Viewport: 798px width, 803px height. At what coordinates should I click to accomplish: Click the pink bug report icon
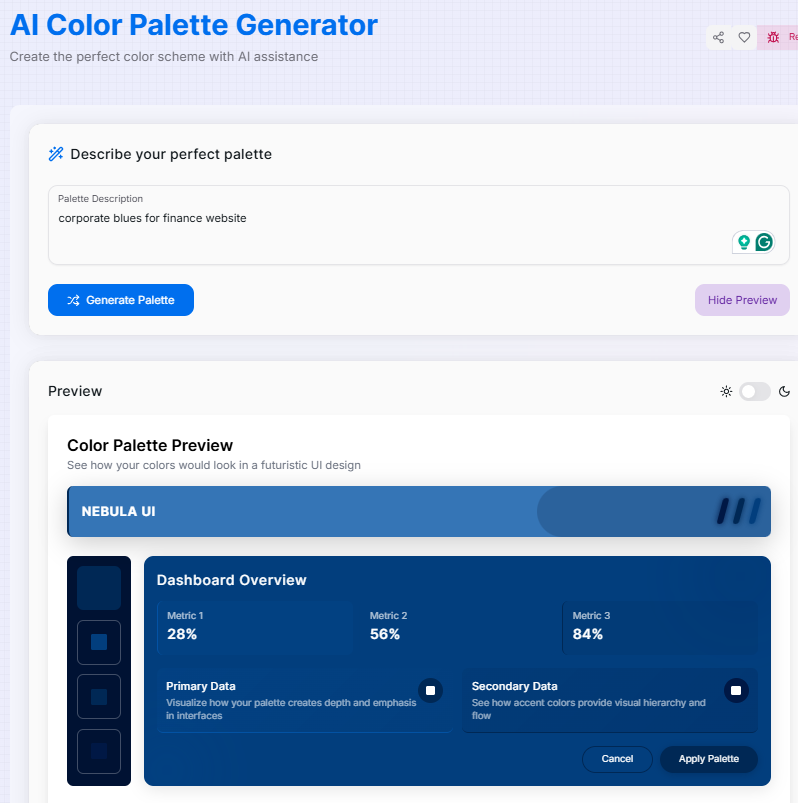pyautogui.click(x=774, y=36)
